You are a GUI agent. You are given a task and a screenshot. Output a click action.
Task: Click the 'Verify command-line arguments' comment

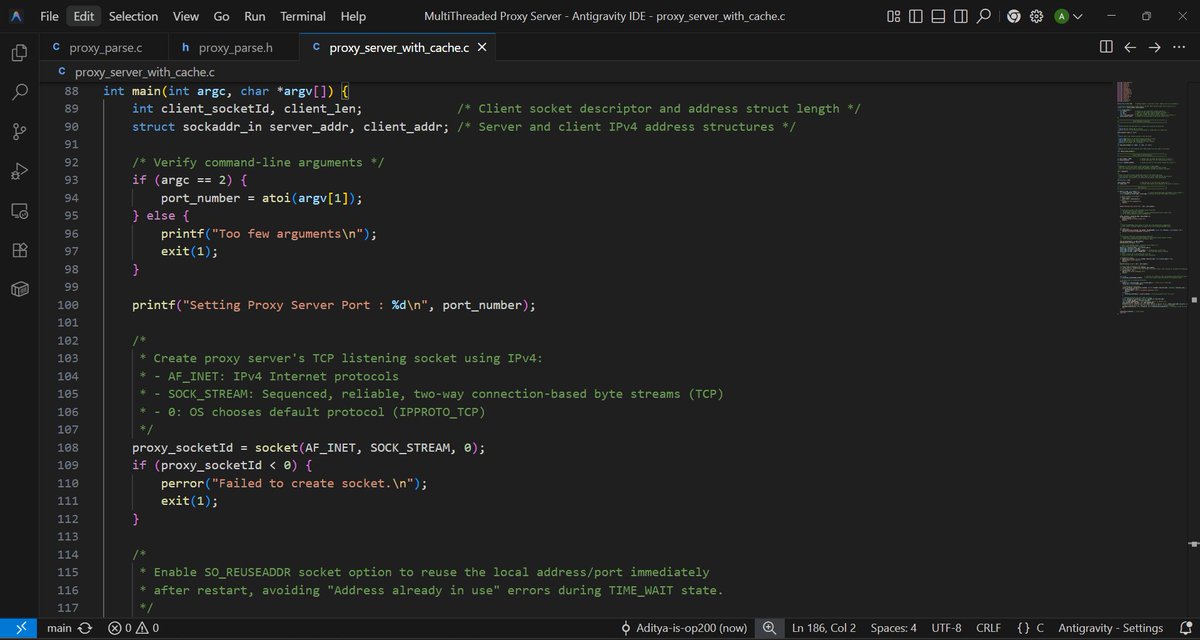point(258,162)
